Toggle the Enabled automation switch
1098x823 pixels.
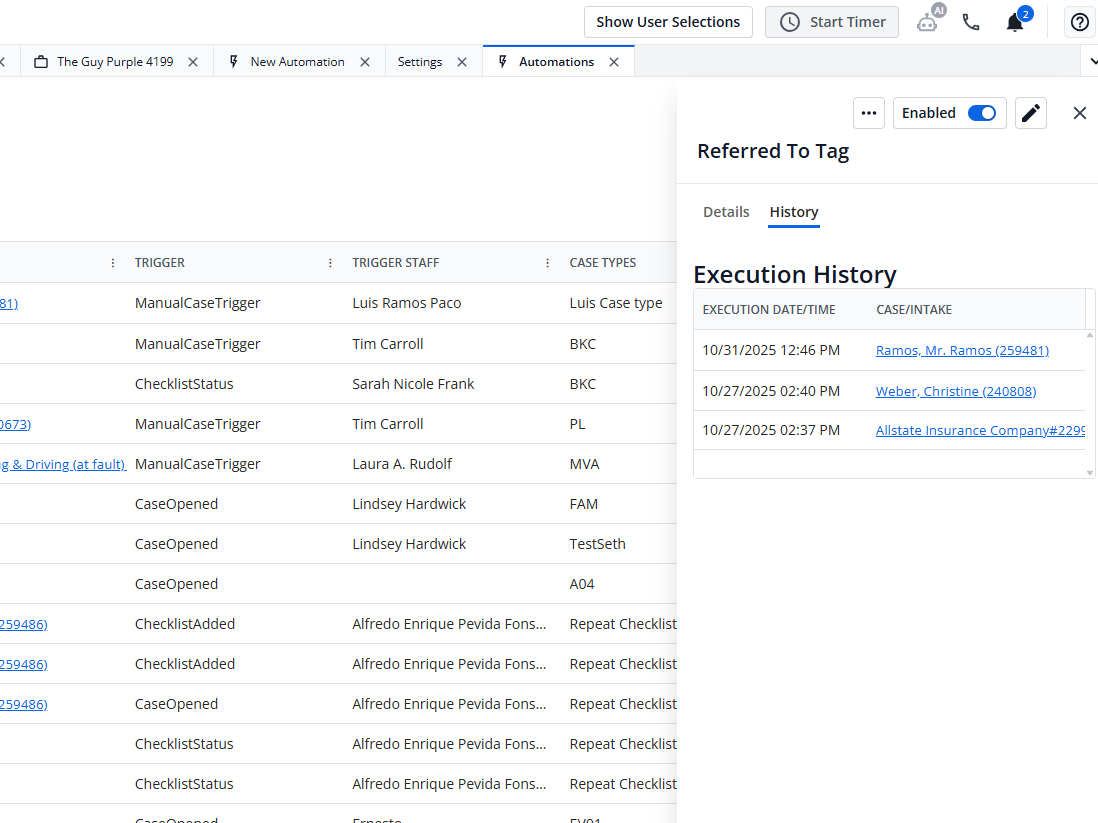pos(982,113)
